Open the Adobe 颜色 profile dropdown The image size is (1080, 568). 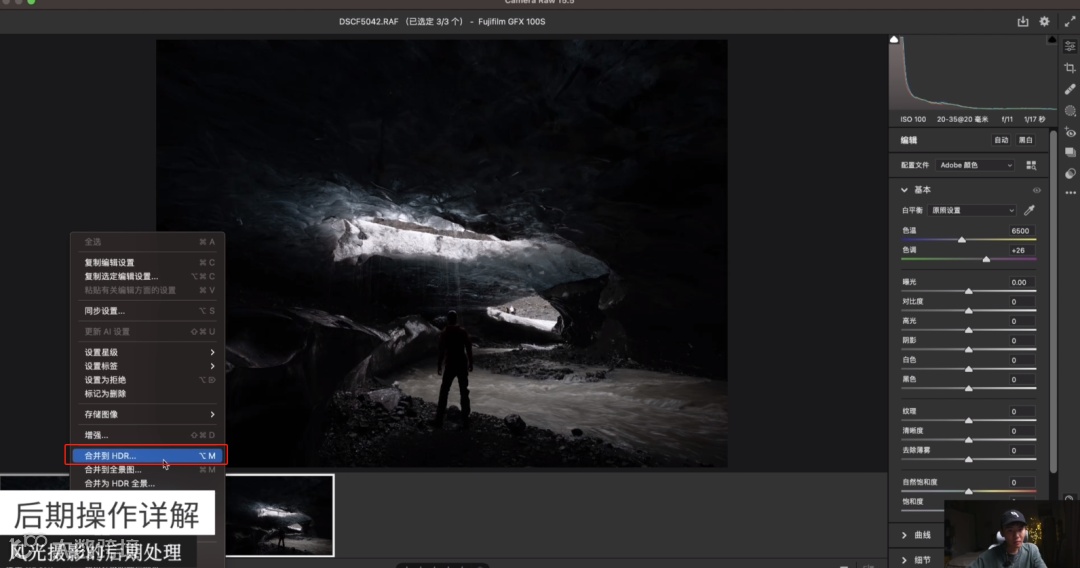click(975, 165)
